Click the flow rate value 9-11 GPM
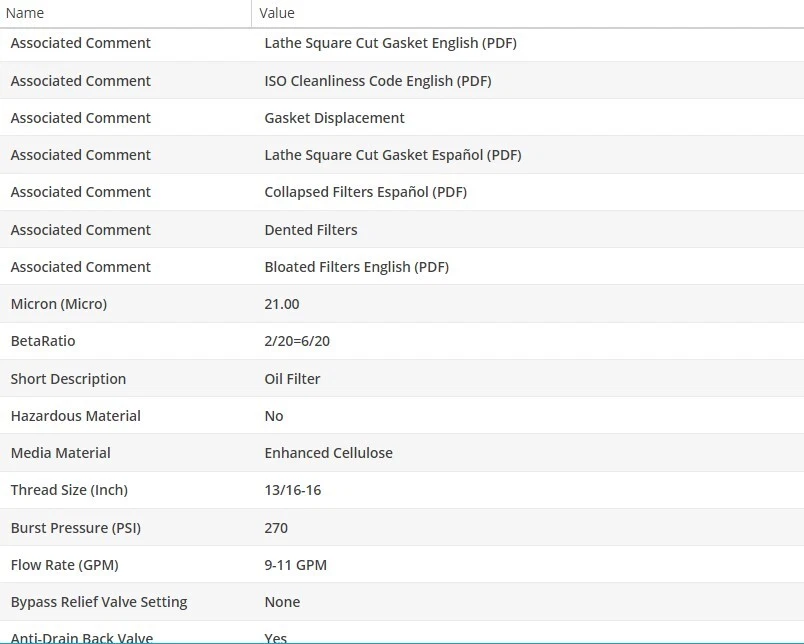Viewport: 804px width, 644px height. pyautogui.click(x=295, y=565)
